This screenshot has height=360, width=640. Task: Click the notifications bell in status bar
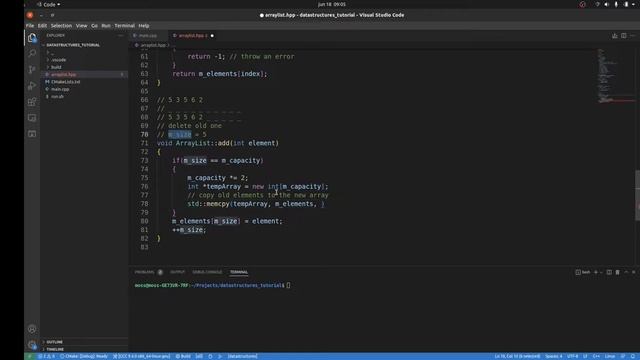pos(633,356)
